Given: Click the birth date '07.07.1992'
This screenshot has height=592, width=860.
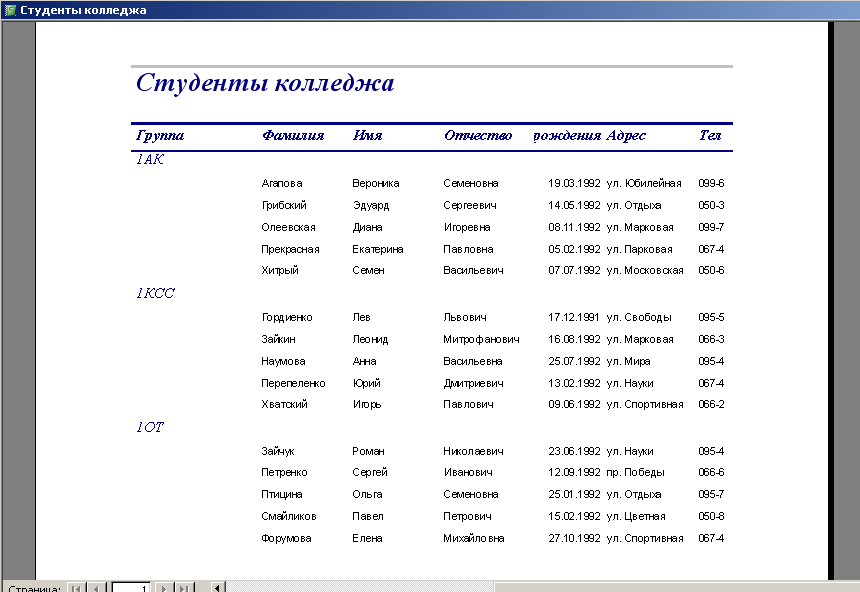Looking at the screenshot, I should (x=574, y=270).
